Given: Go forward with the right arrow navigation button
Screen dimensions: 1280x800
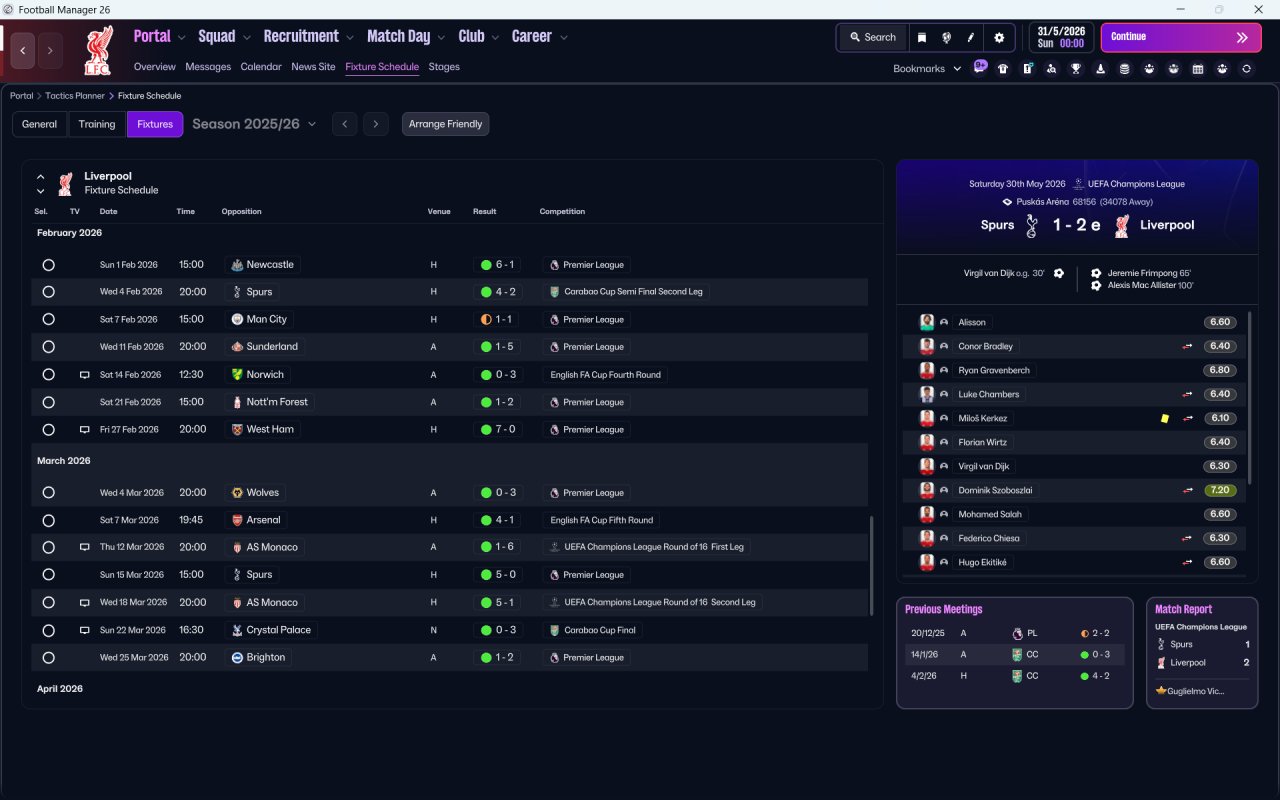Looking at the screenshot, I should (50, 50).
